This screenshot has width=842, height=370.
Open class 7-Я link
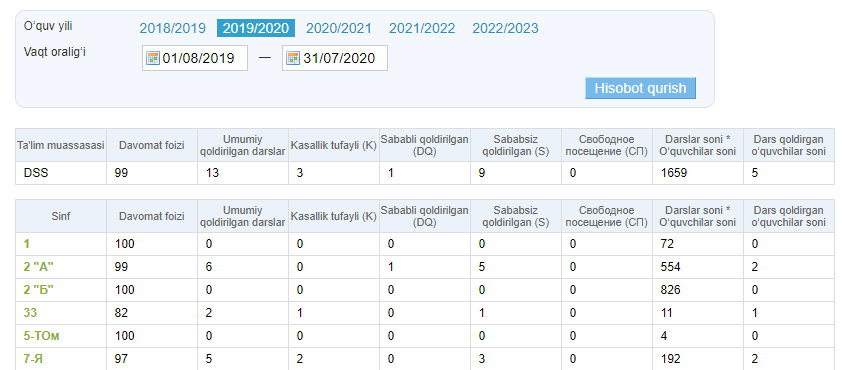(33, 359)
